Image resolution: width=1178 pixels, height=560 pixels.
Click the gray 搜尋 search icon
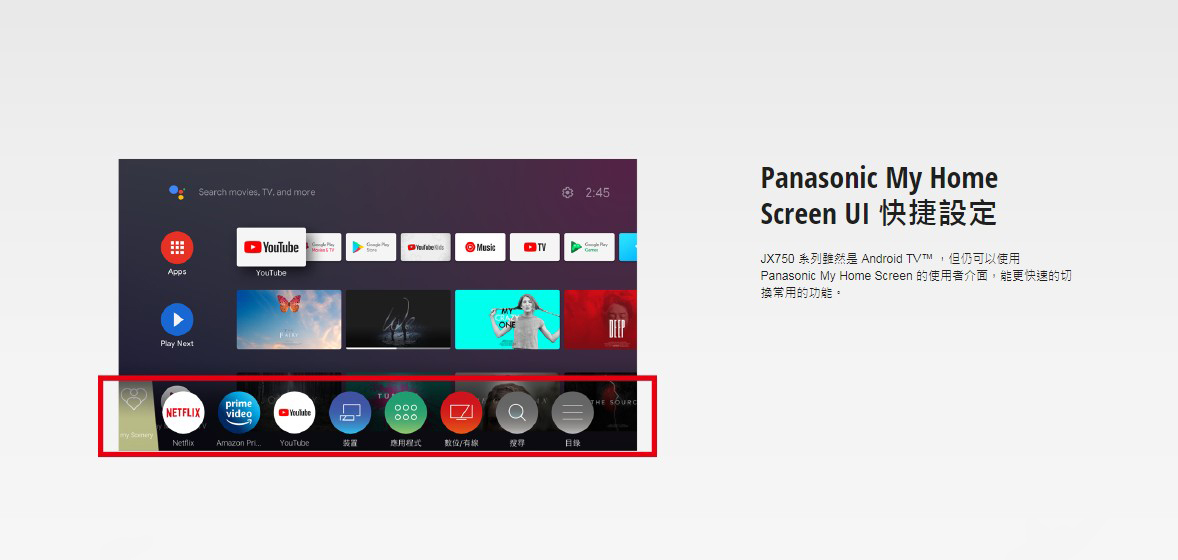click(517, 413)
